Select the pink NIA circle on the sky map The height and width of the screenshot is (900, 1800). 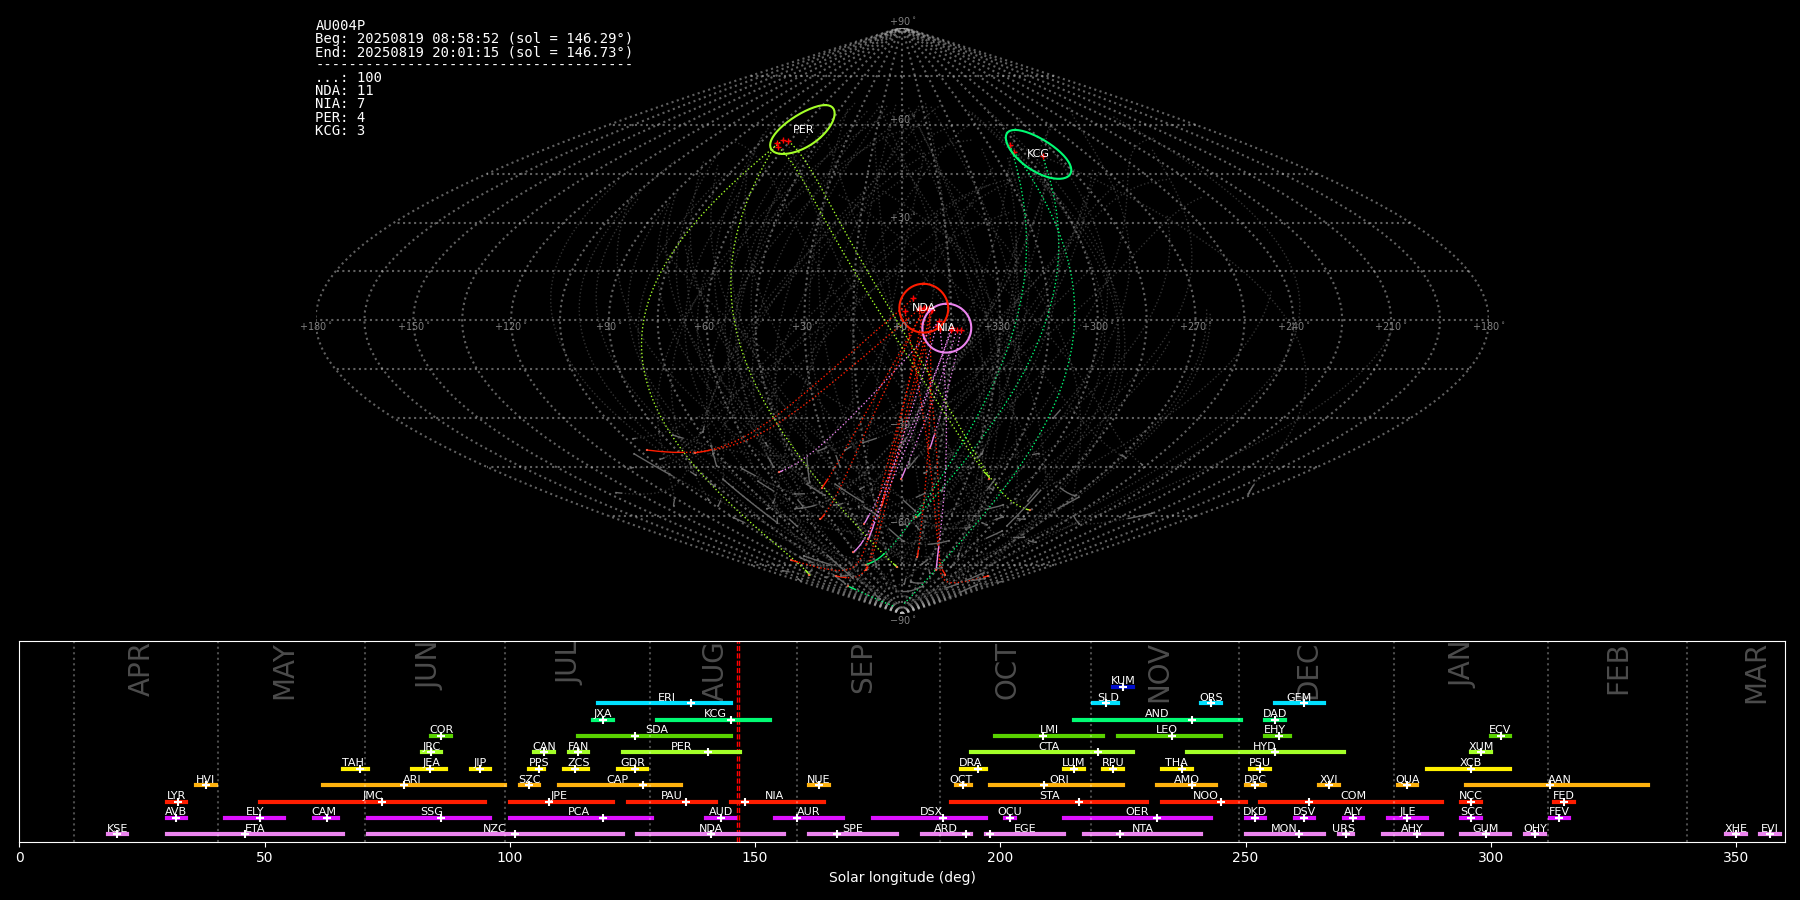click(x=946, y=328)
